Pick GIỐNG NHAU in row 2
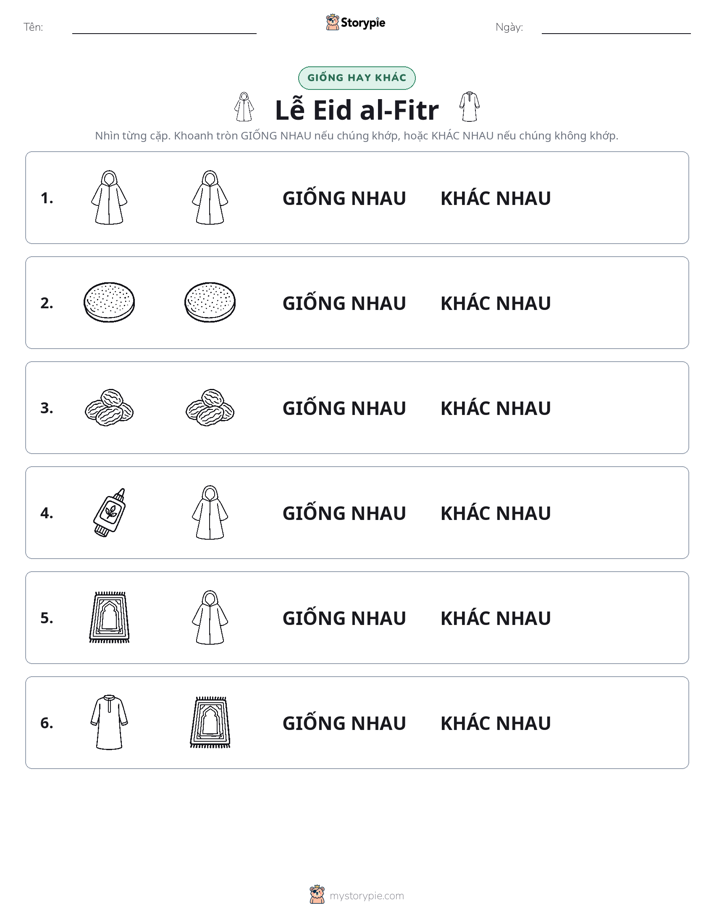Image resolution: width=714 pixels, height=924 pixels. 344,303
